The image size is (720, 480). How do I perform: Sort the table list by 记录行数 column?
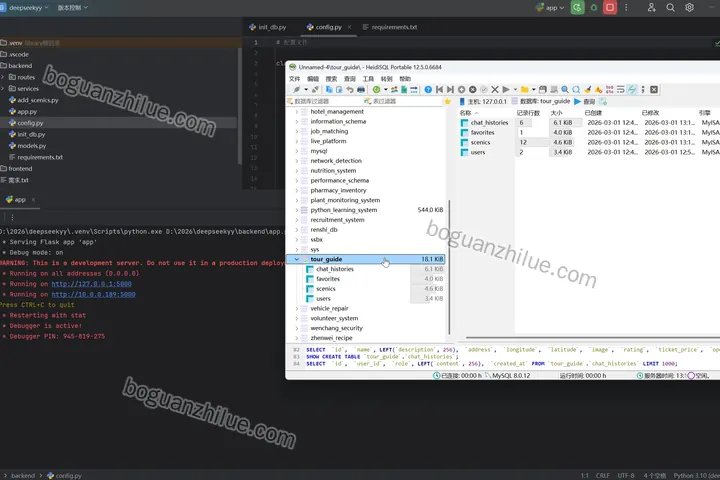(529, 113)
